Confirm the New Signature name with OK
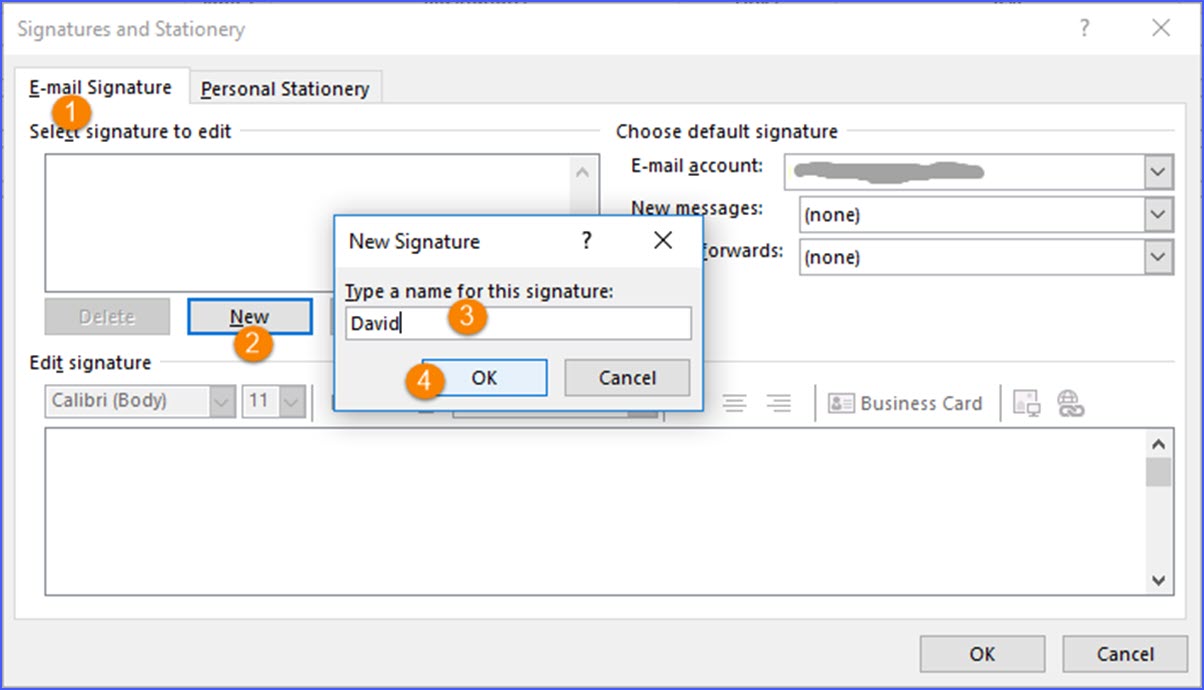Viewport: 1204px width, 690px height. (x=485, y=378)
